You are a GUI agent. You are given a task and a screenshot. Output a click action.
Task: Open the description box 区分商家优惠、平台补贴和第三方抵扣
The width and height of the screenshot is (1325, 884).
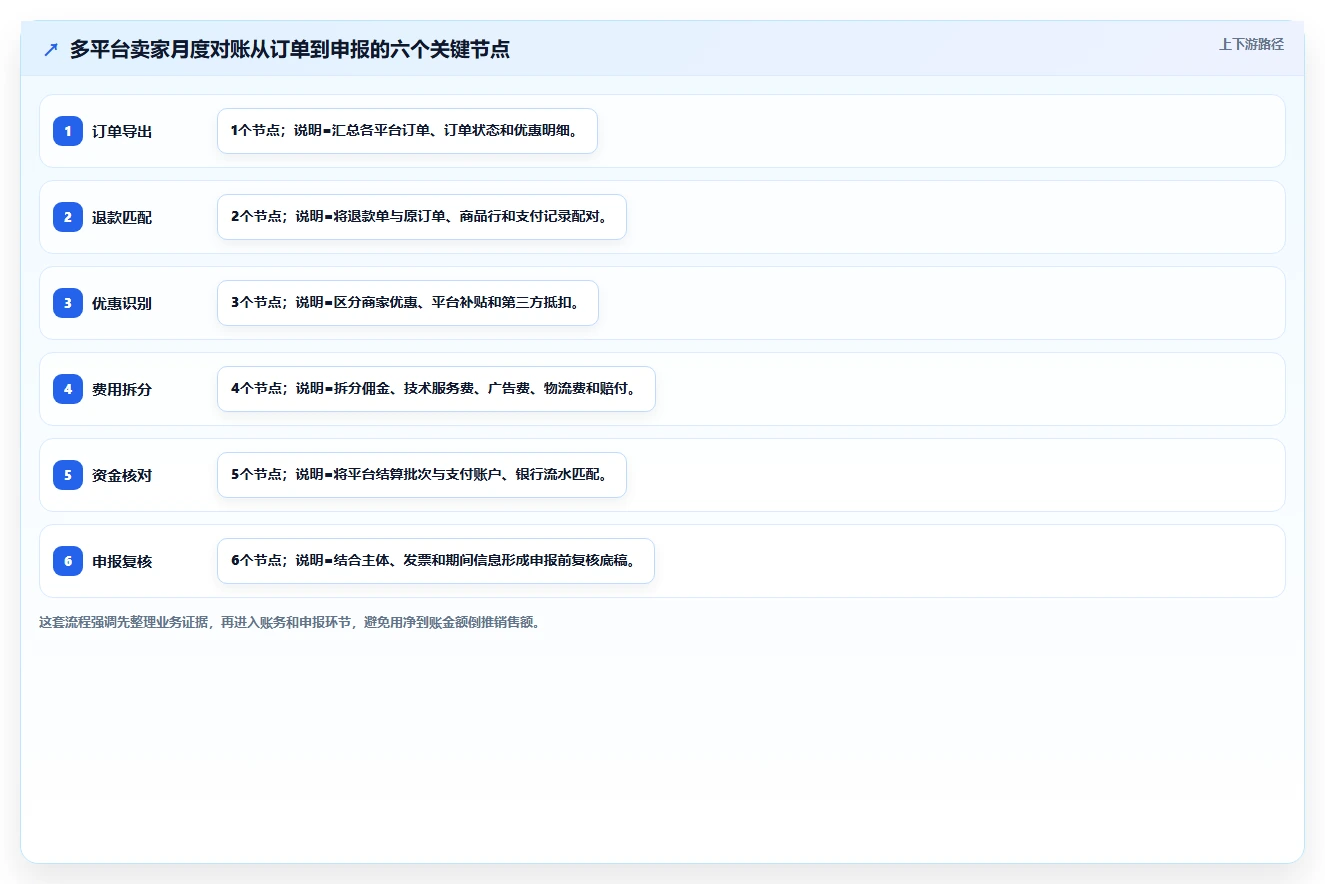point(408,303)
